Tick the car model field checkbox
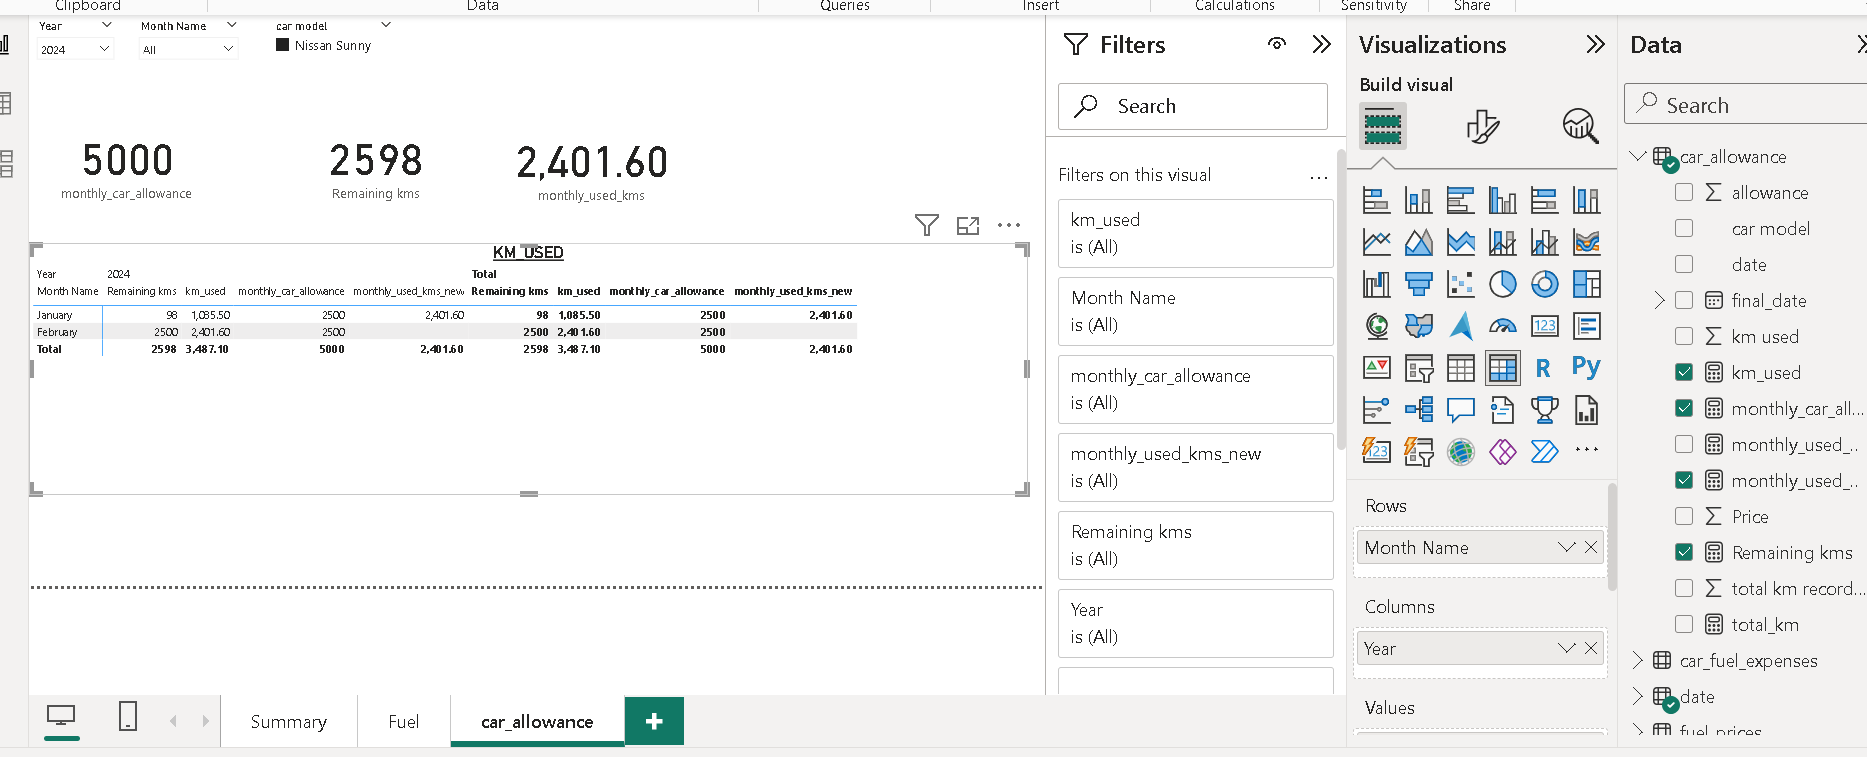The height and width of the screenshot is (757, 1867). [1684, 228]
